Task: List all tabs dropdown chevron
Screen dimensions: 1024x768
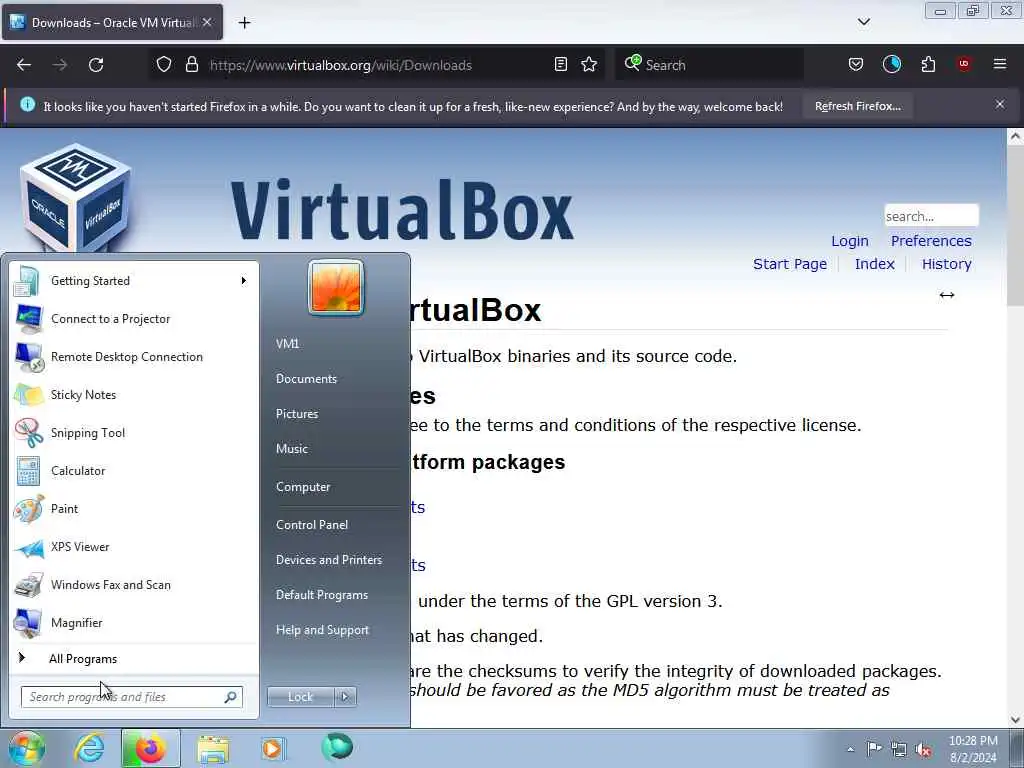Action: click(864, 22)
